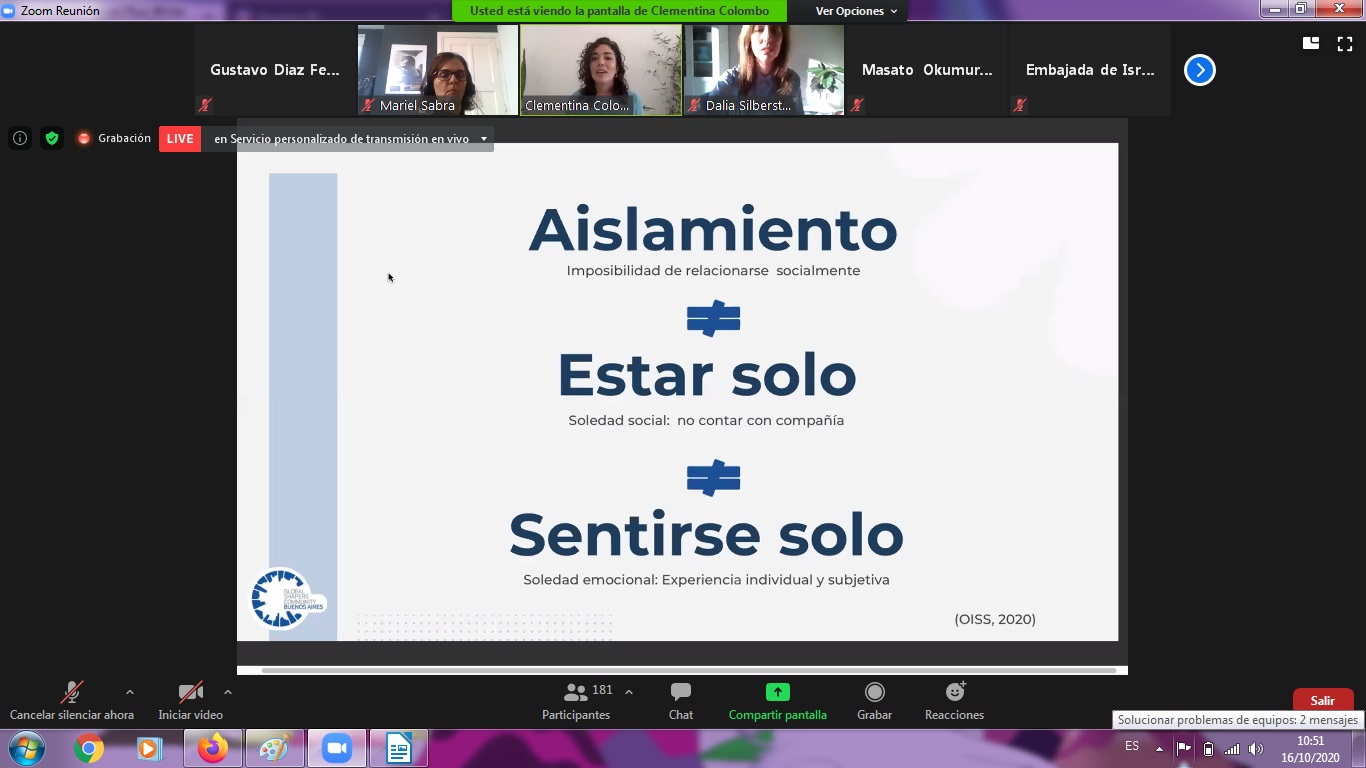Open Firefox from taskbar
Screen dimensions: 1366x768
pyautogui.click(x=212, y=748)
